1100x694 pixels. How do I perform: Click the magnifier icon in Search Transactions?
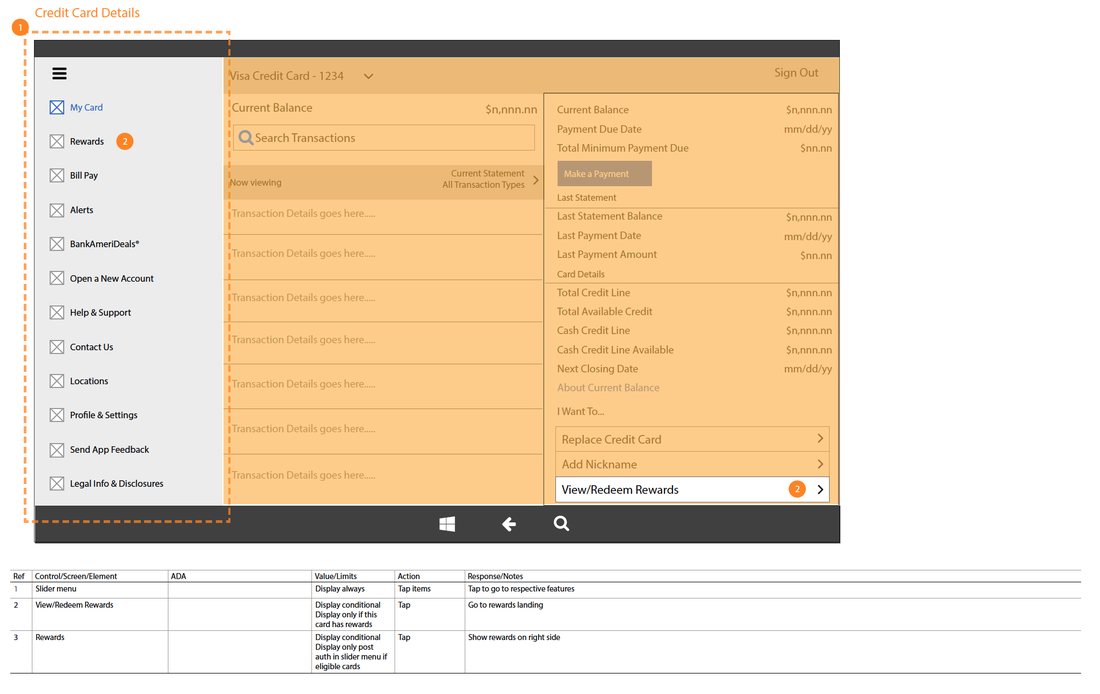[x=246, y=138]
